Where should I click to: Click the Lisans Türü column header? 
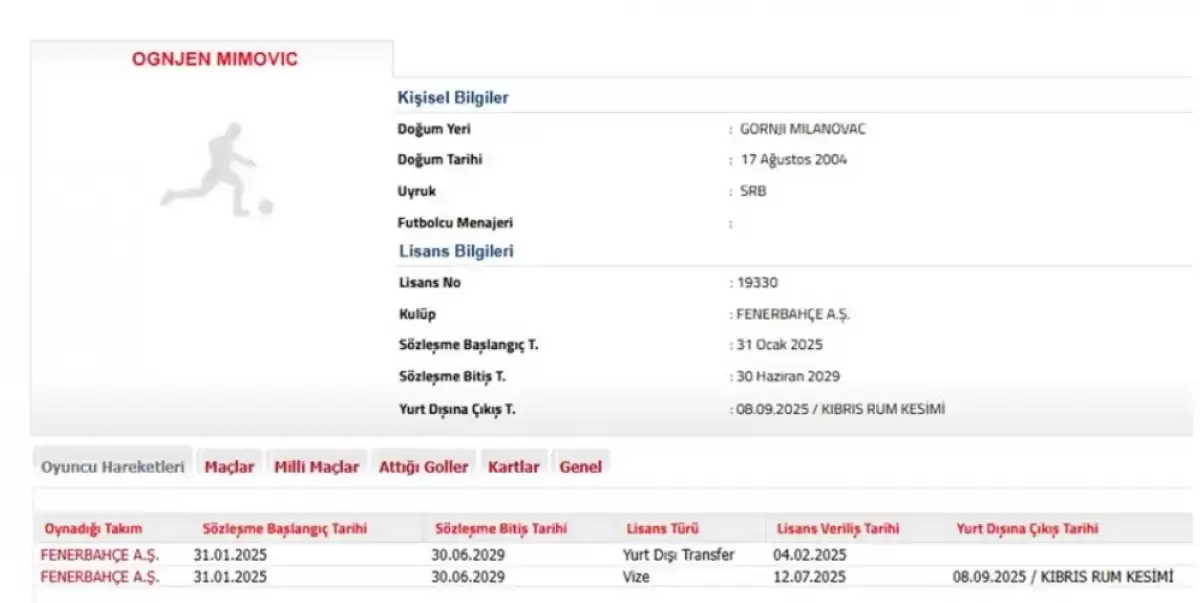662,528
